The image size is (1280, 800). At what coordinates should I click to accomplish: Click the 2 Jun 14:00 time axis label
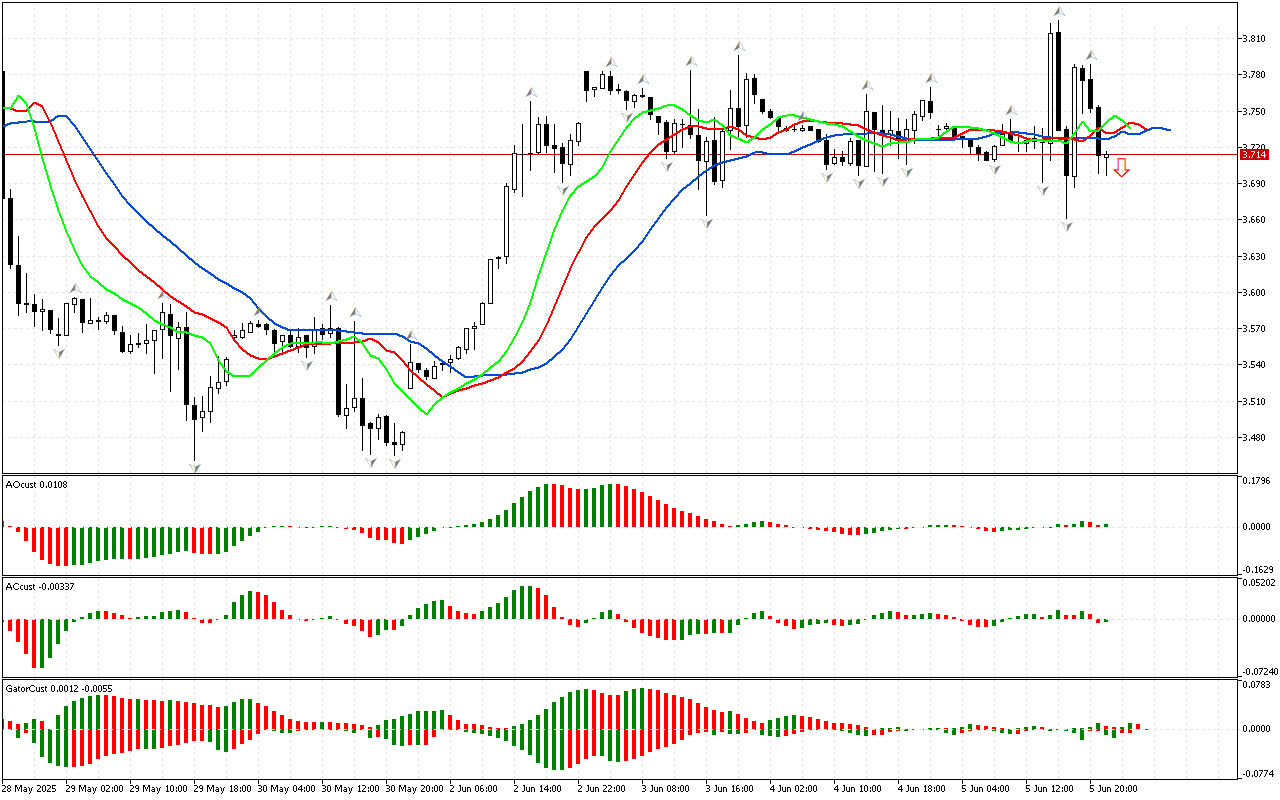coord(535,788)
